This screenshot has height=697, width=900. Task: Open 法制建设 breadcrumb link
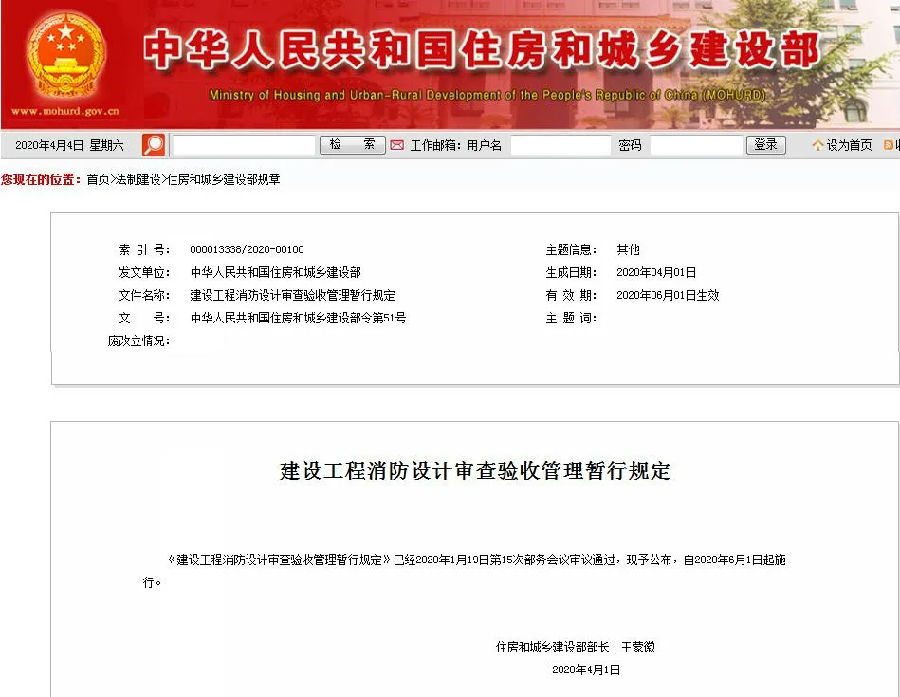(138, 180)
